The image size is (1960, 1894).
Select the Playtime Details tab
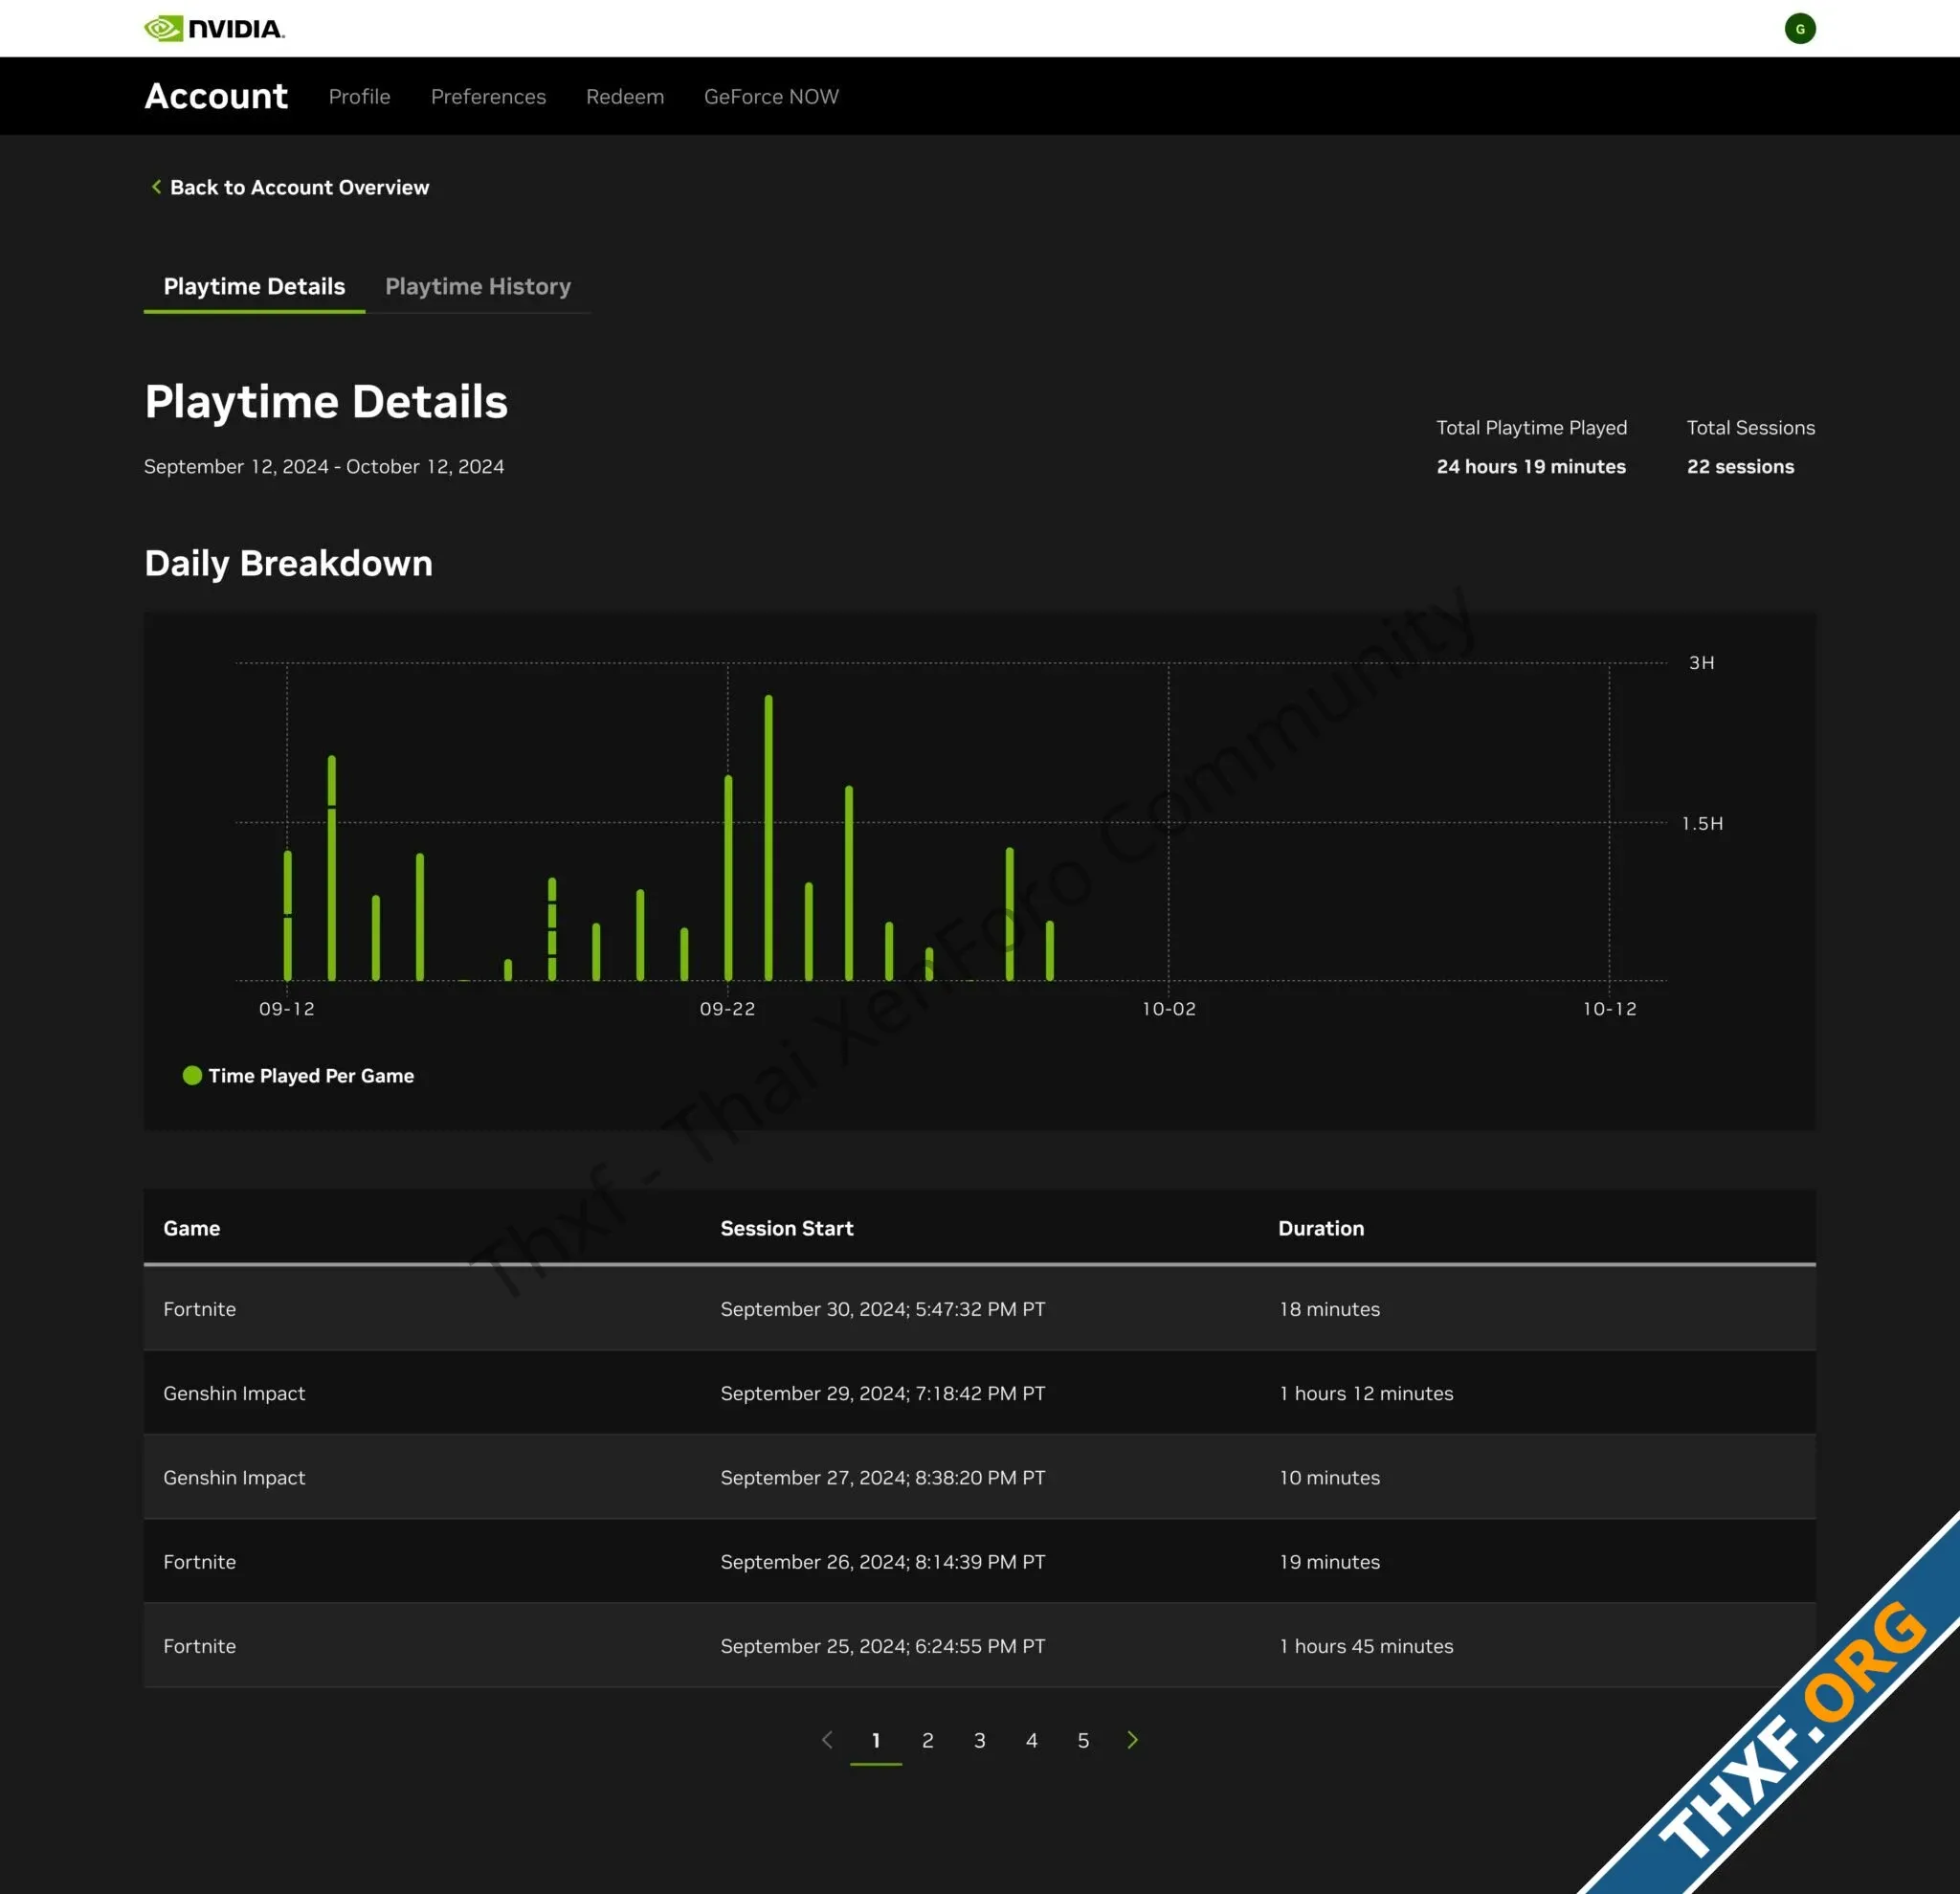[254, 286]
